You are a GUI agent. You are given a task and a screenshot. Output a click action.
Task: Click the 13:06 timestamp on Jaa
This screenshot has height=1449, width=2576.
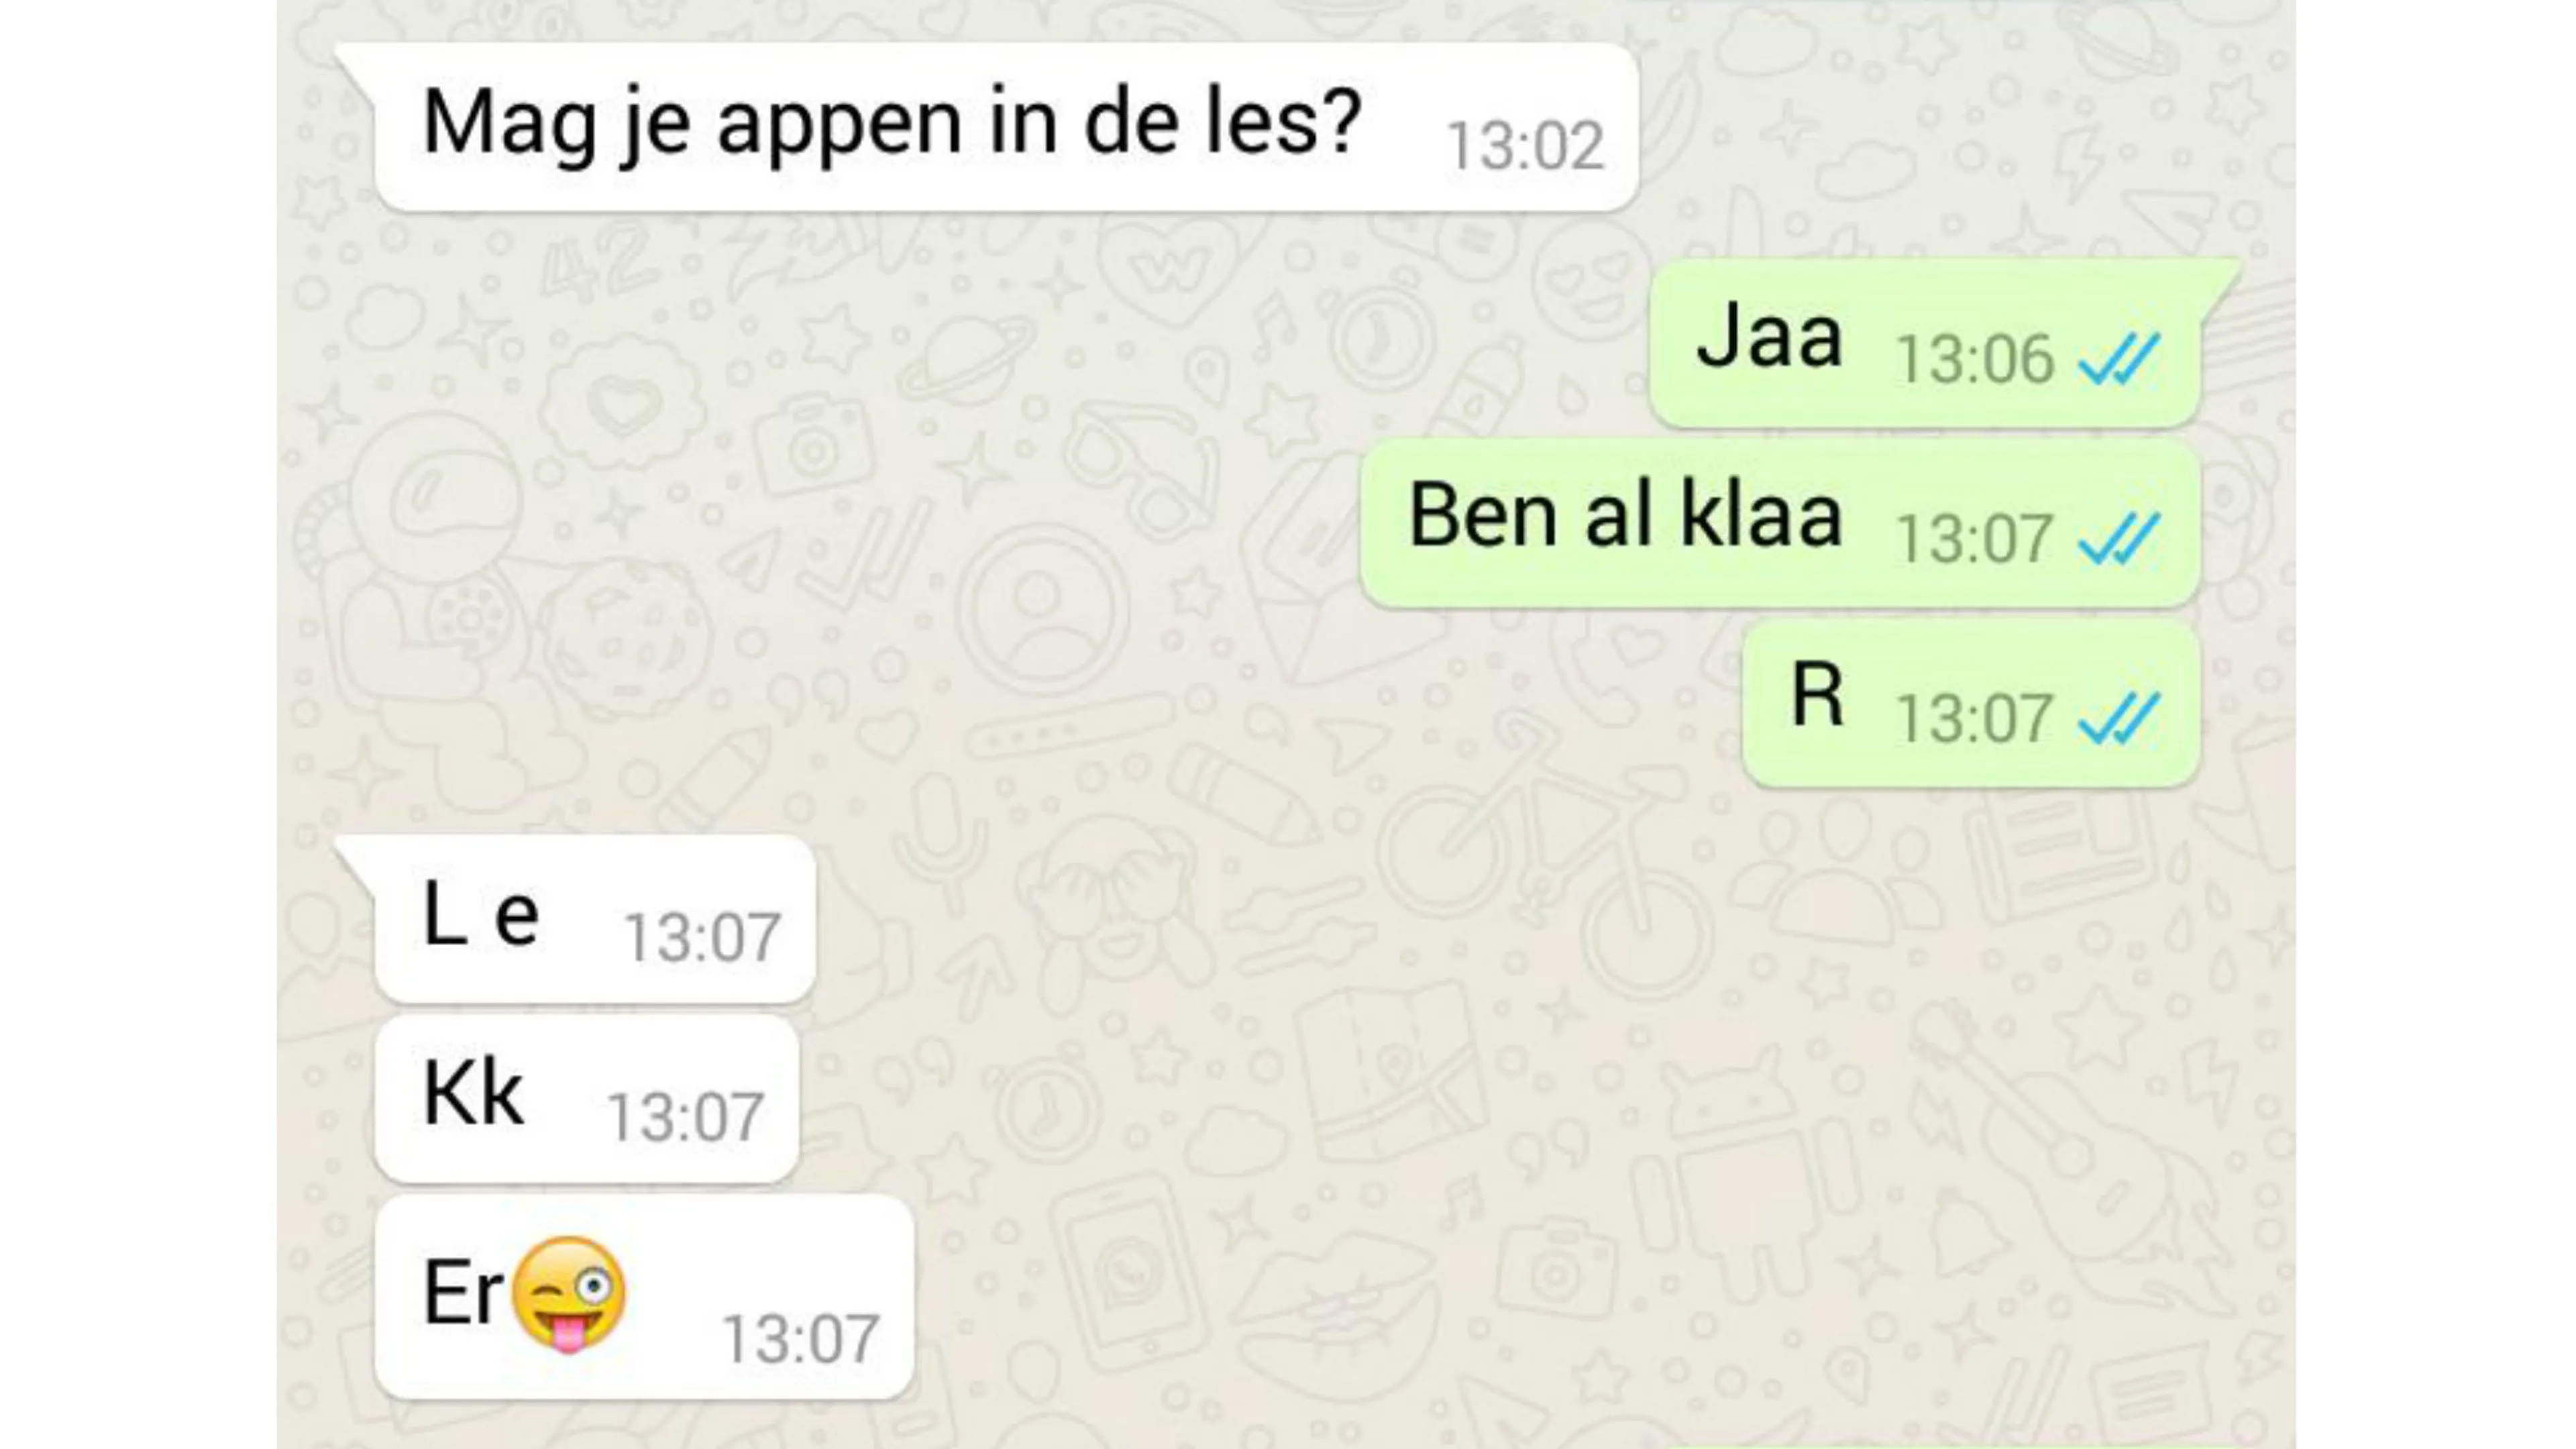click(1975, 360)
